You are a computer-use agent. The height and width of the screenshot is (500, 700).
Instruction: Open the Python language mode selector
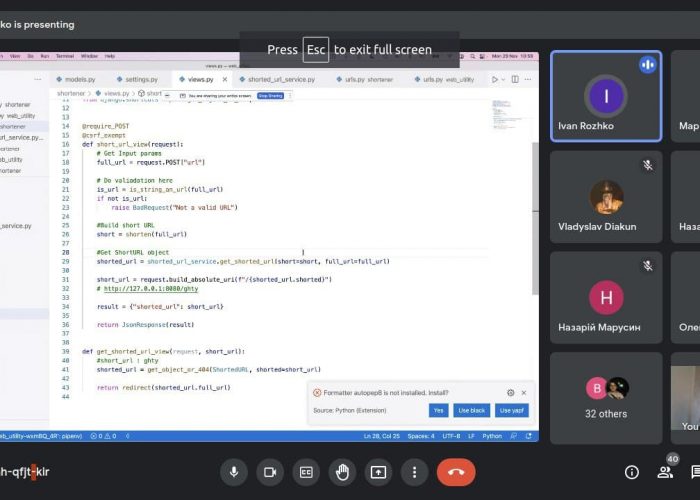coord(492,436)
